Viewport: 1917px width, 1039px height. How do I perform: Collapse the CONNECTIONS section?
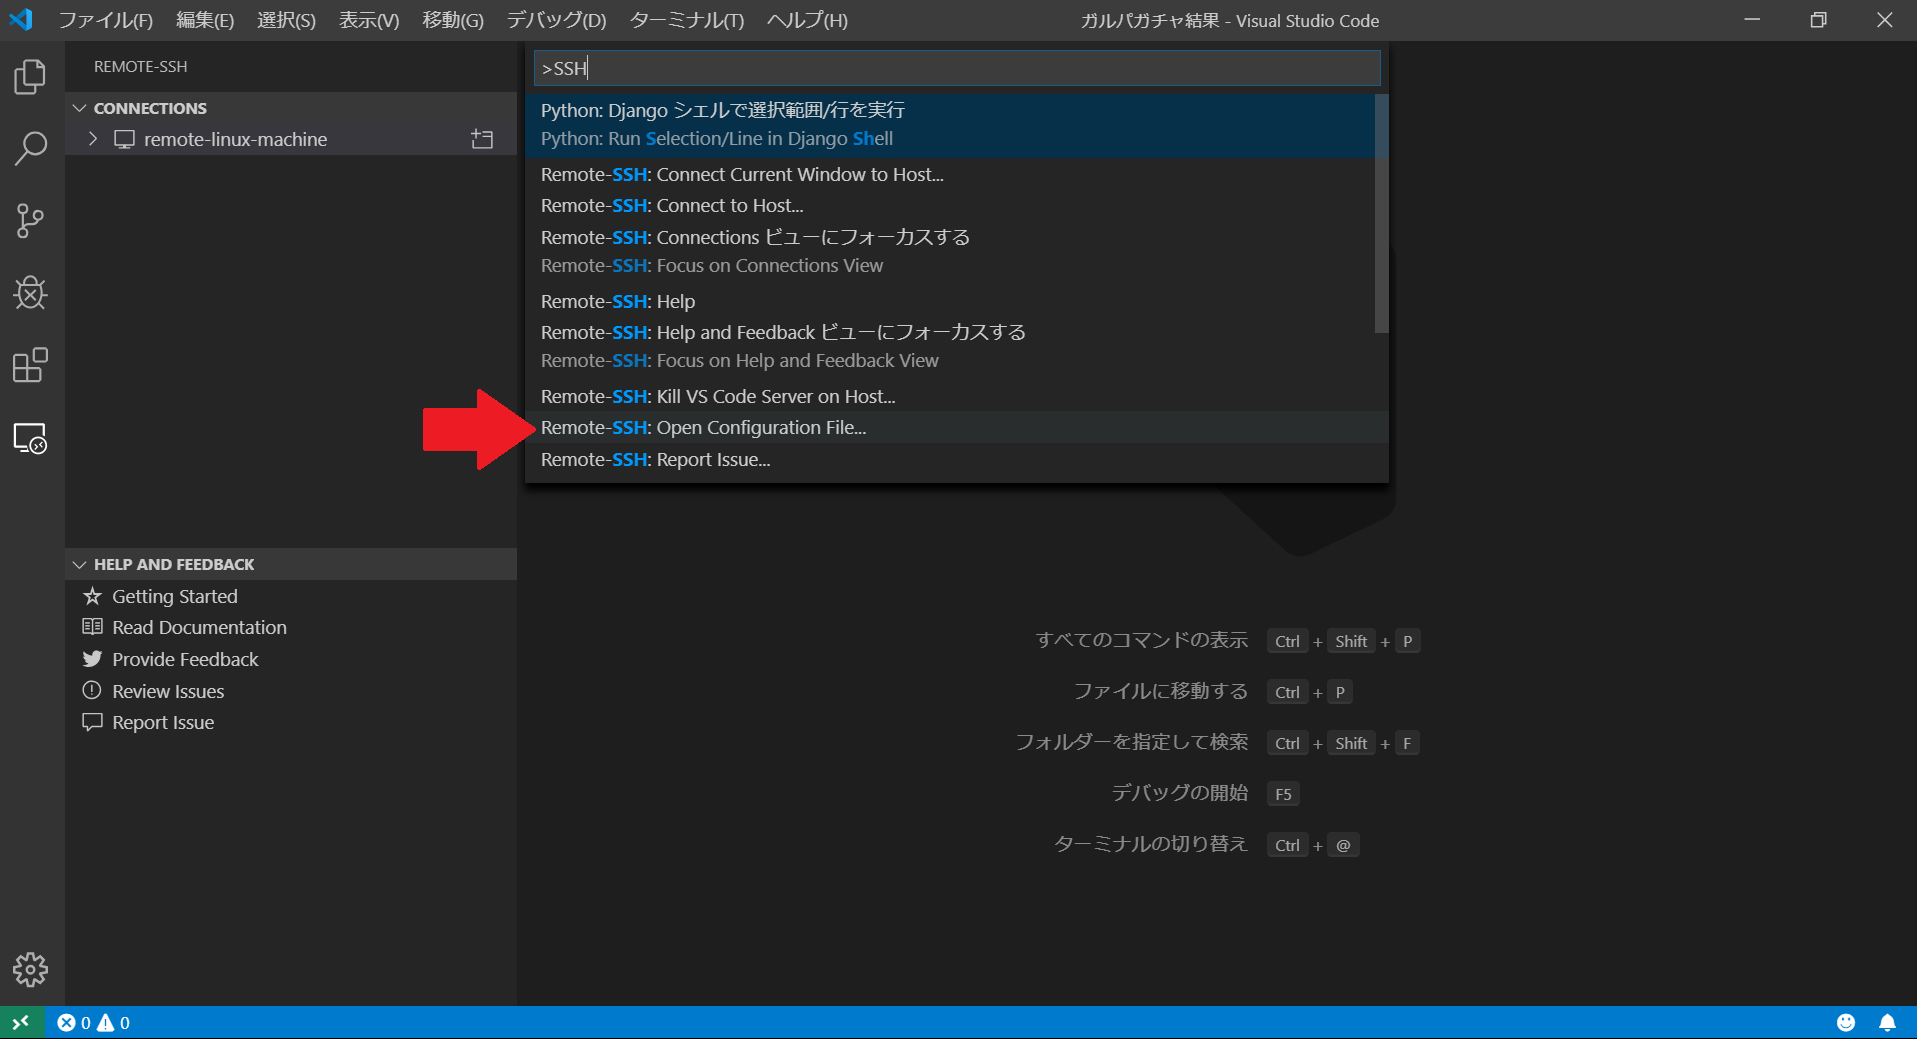pos(80,108)
